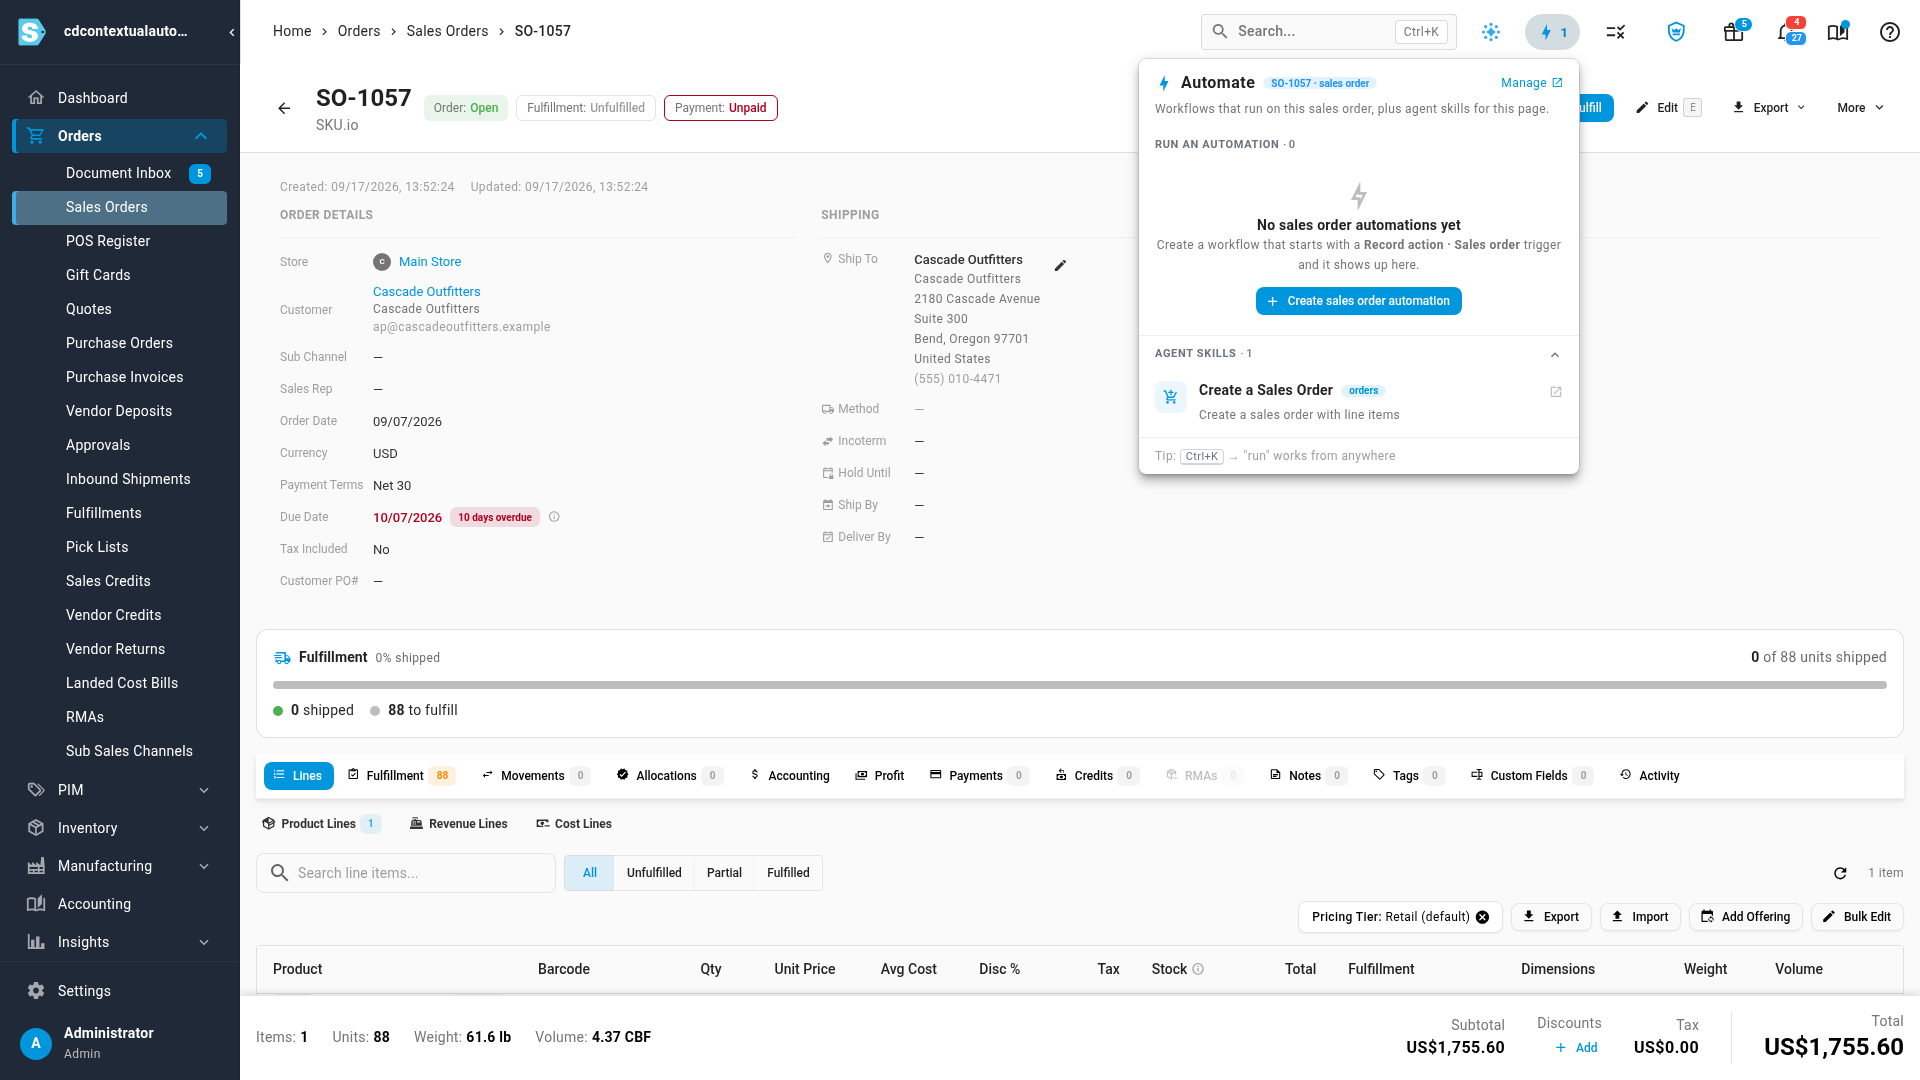Click the fulfillment progress bar

(1080, 685)
